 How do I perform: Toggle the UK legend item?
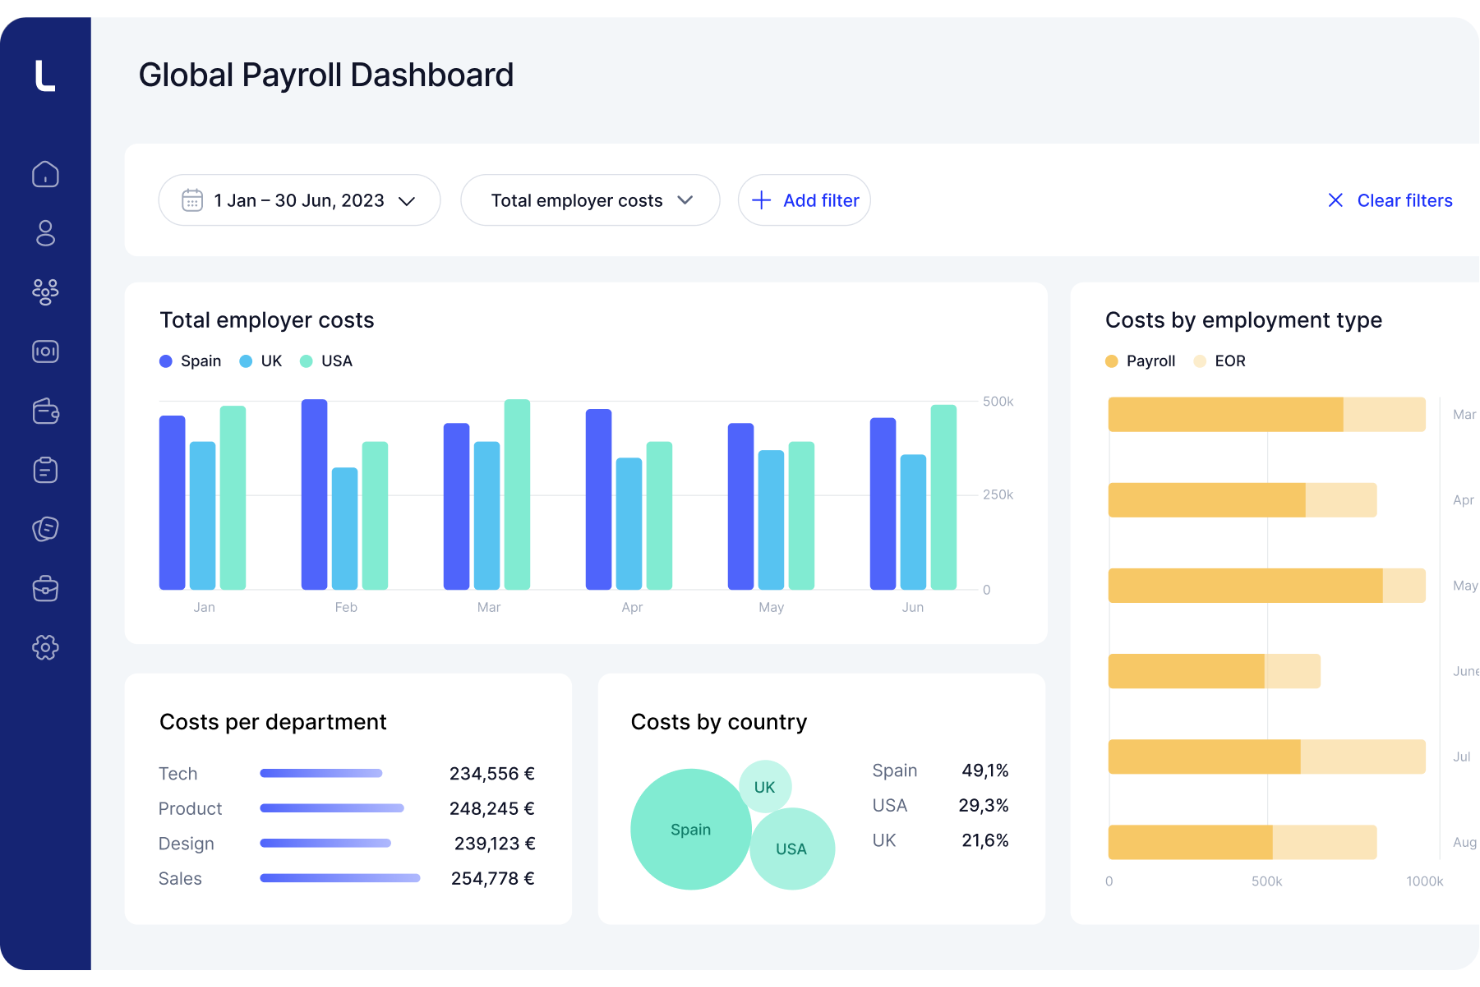coord(261,361)
